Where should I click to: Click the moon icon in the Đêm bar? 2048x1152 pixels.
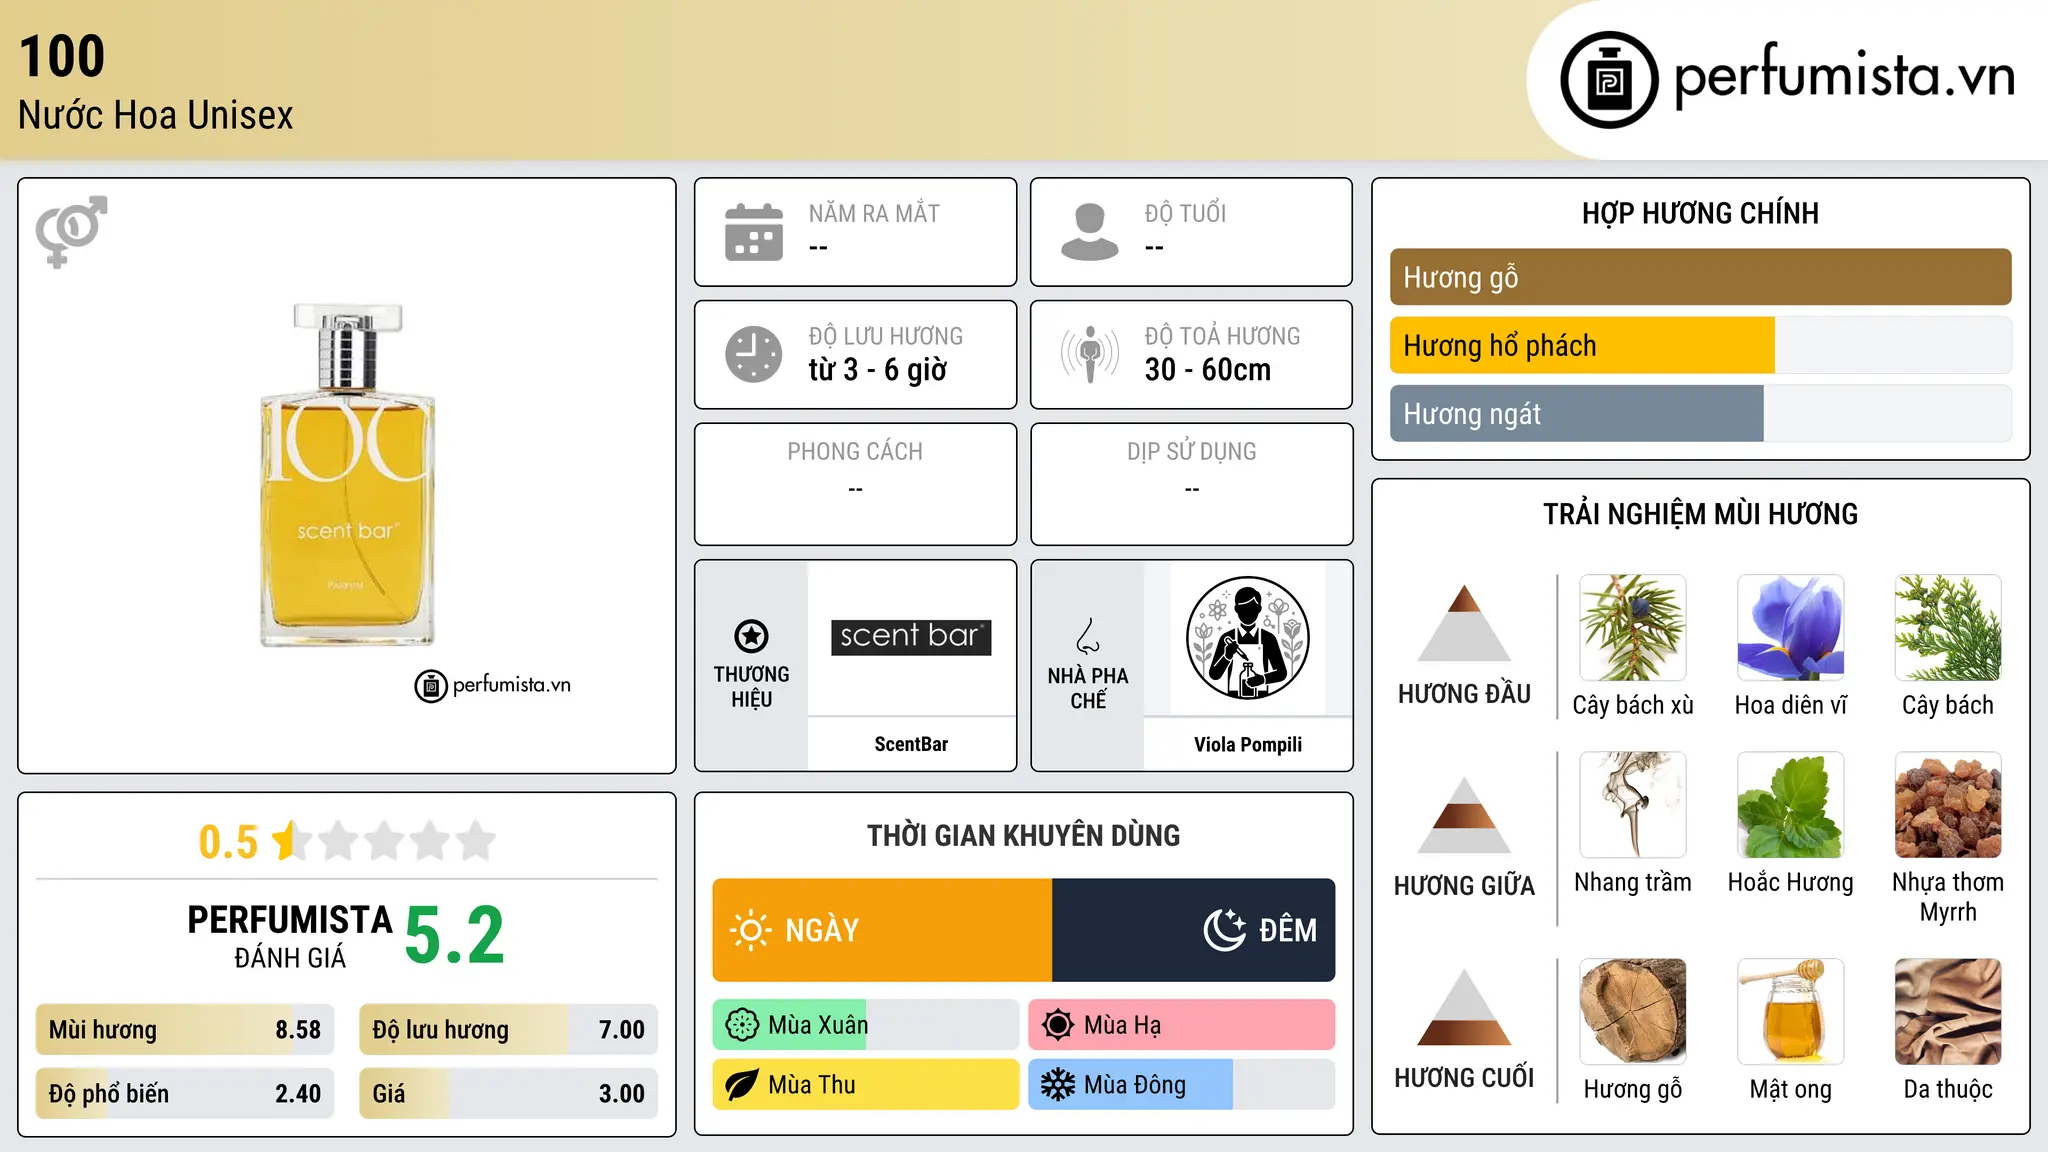pos(1225,930)
